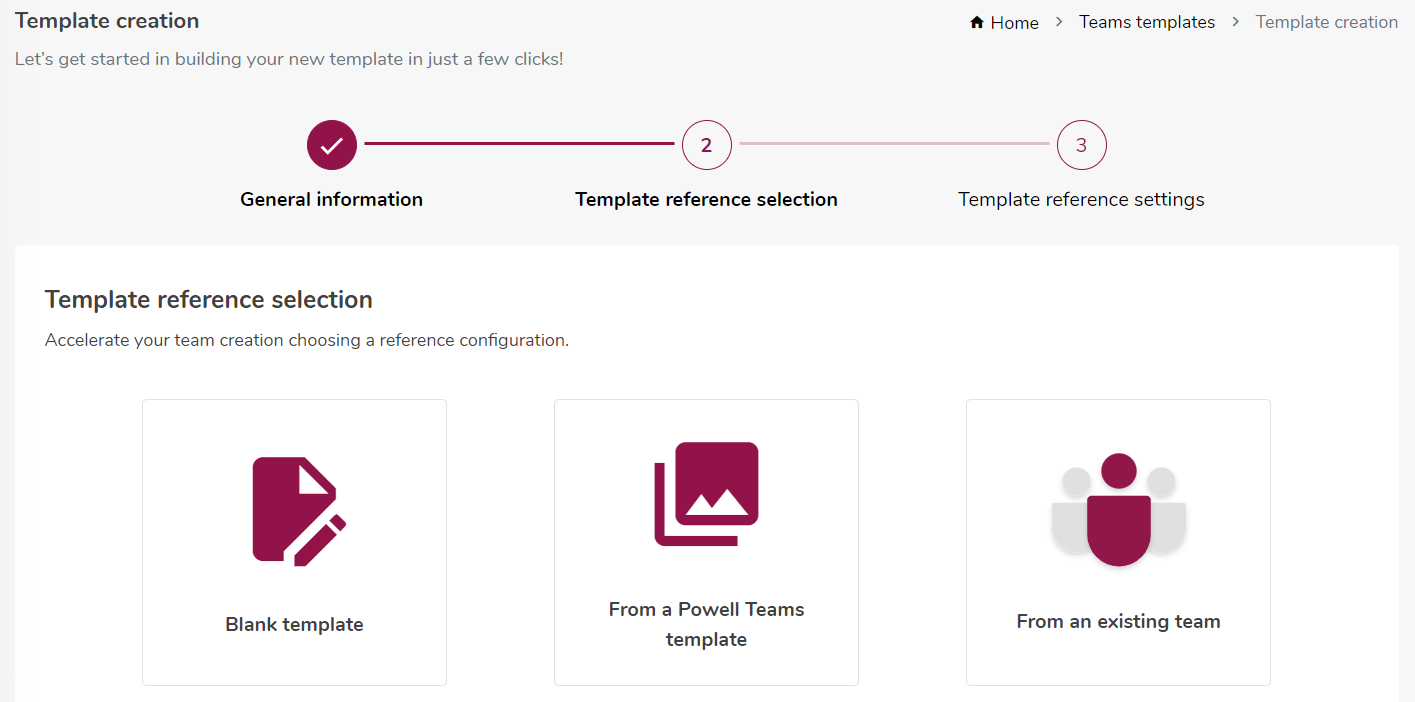Click the Template reference settings step label
Viewport: 1415px width, 702px height.
pyautogui.click(x=1081, y=198)
